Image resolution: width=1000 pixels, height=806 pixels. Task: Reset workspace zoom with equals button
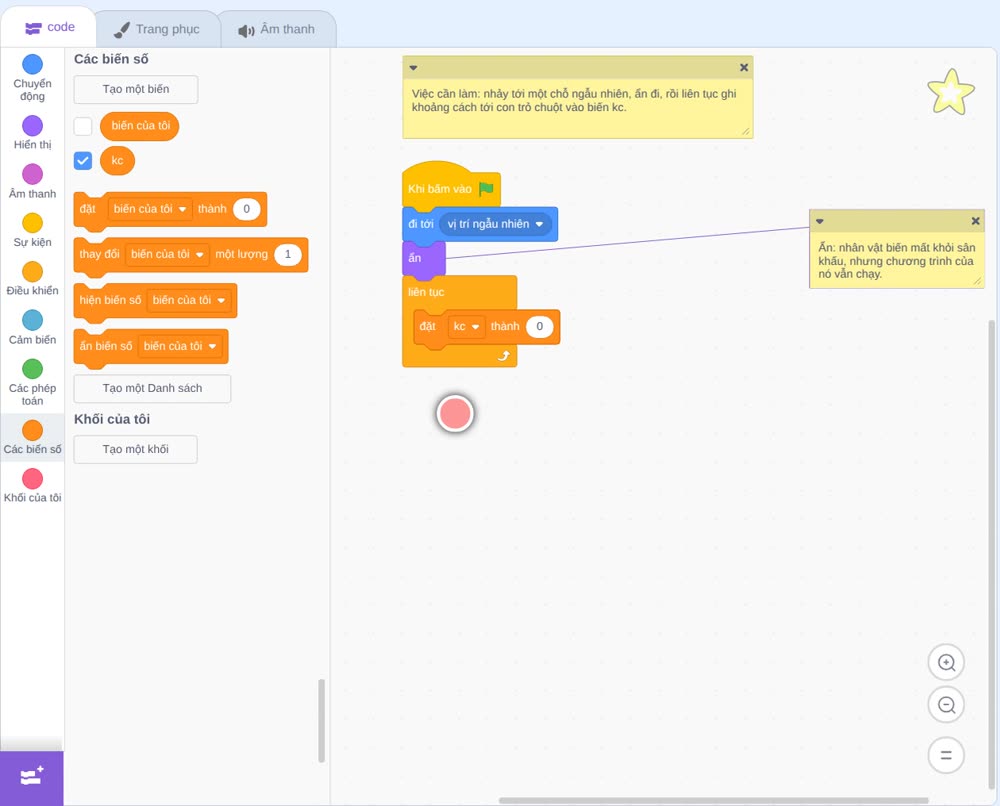[x=946, y=756]
